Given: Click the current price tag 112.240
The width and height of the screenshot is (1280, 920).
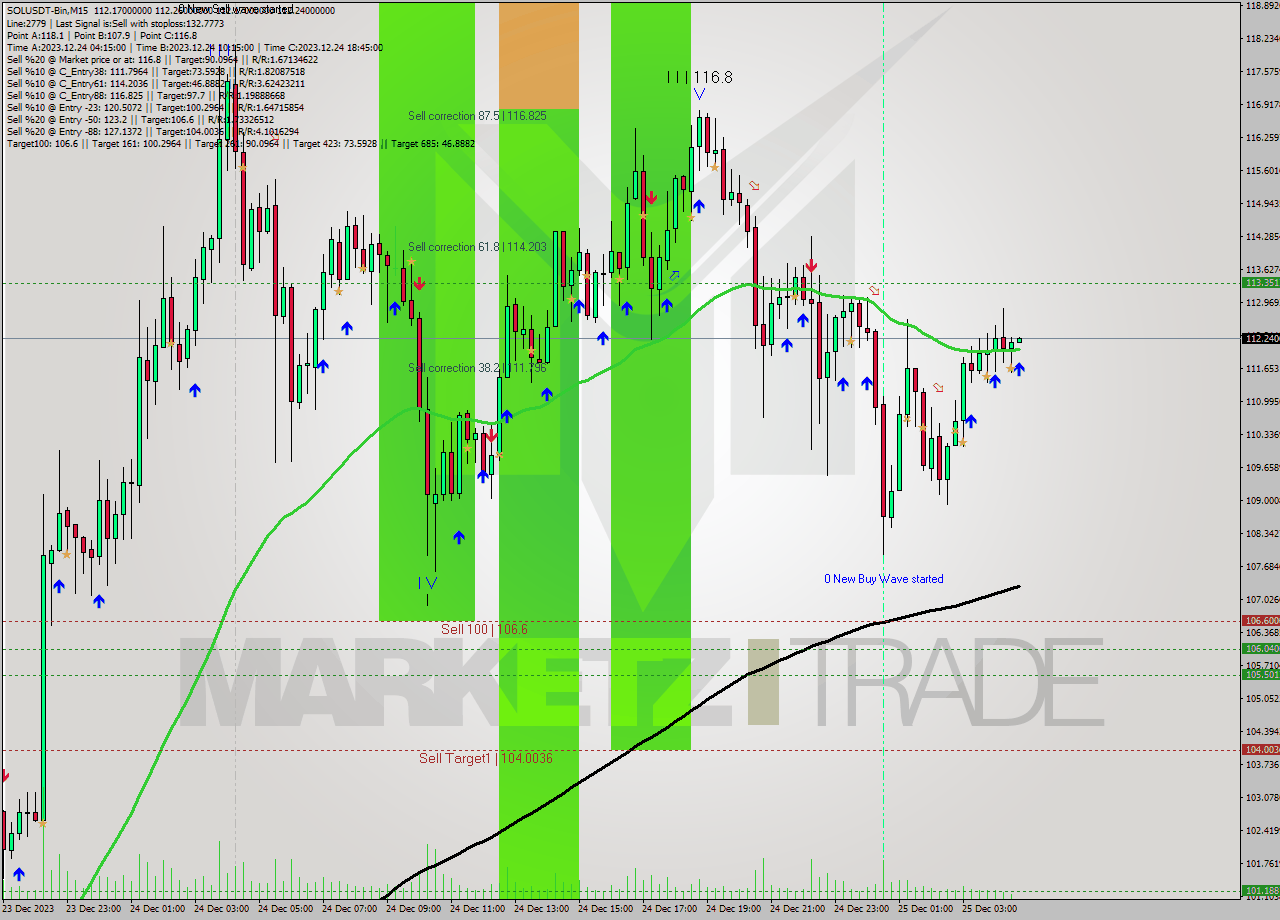Looking at the screenshot, I should 1260,338.
